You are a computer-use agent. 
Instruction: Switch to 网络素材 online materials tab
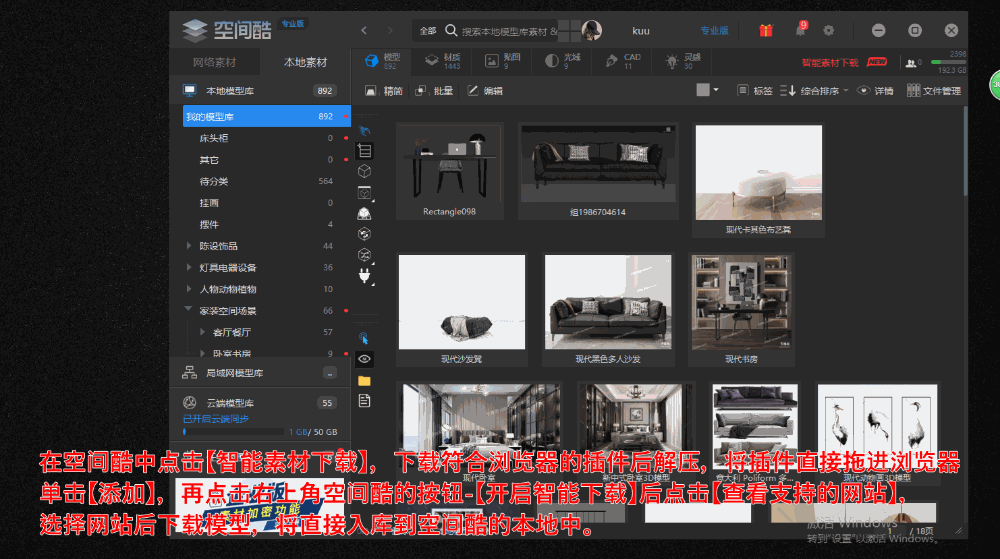pyautogui.click(x=214, y=62)
